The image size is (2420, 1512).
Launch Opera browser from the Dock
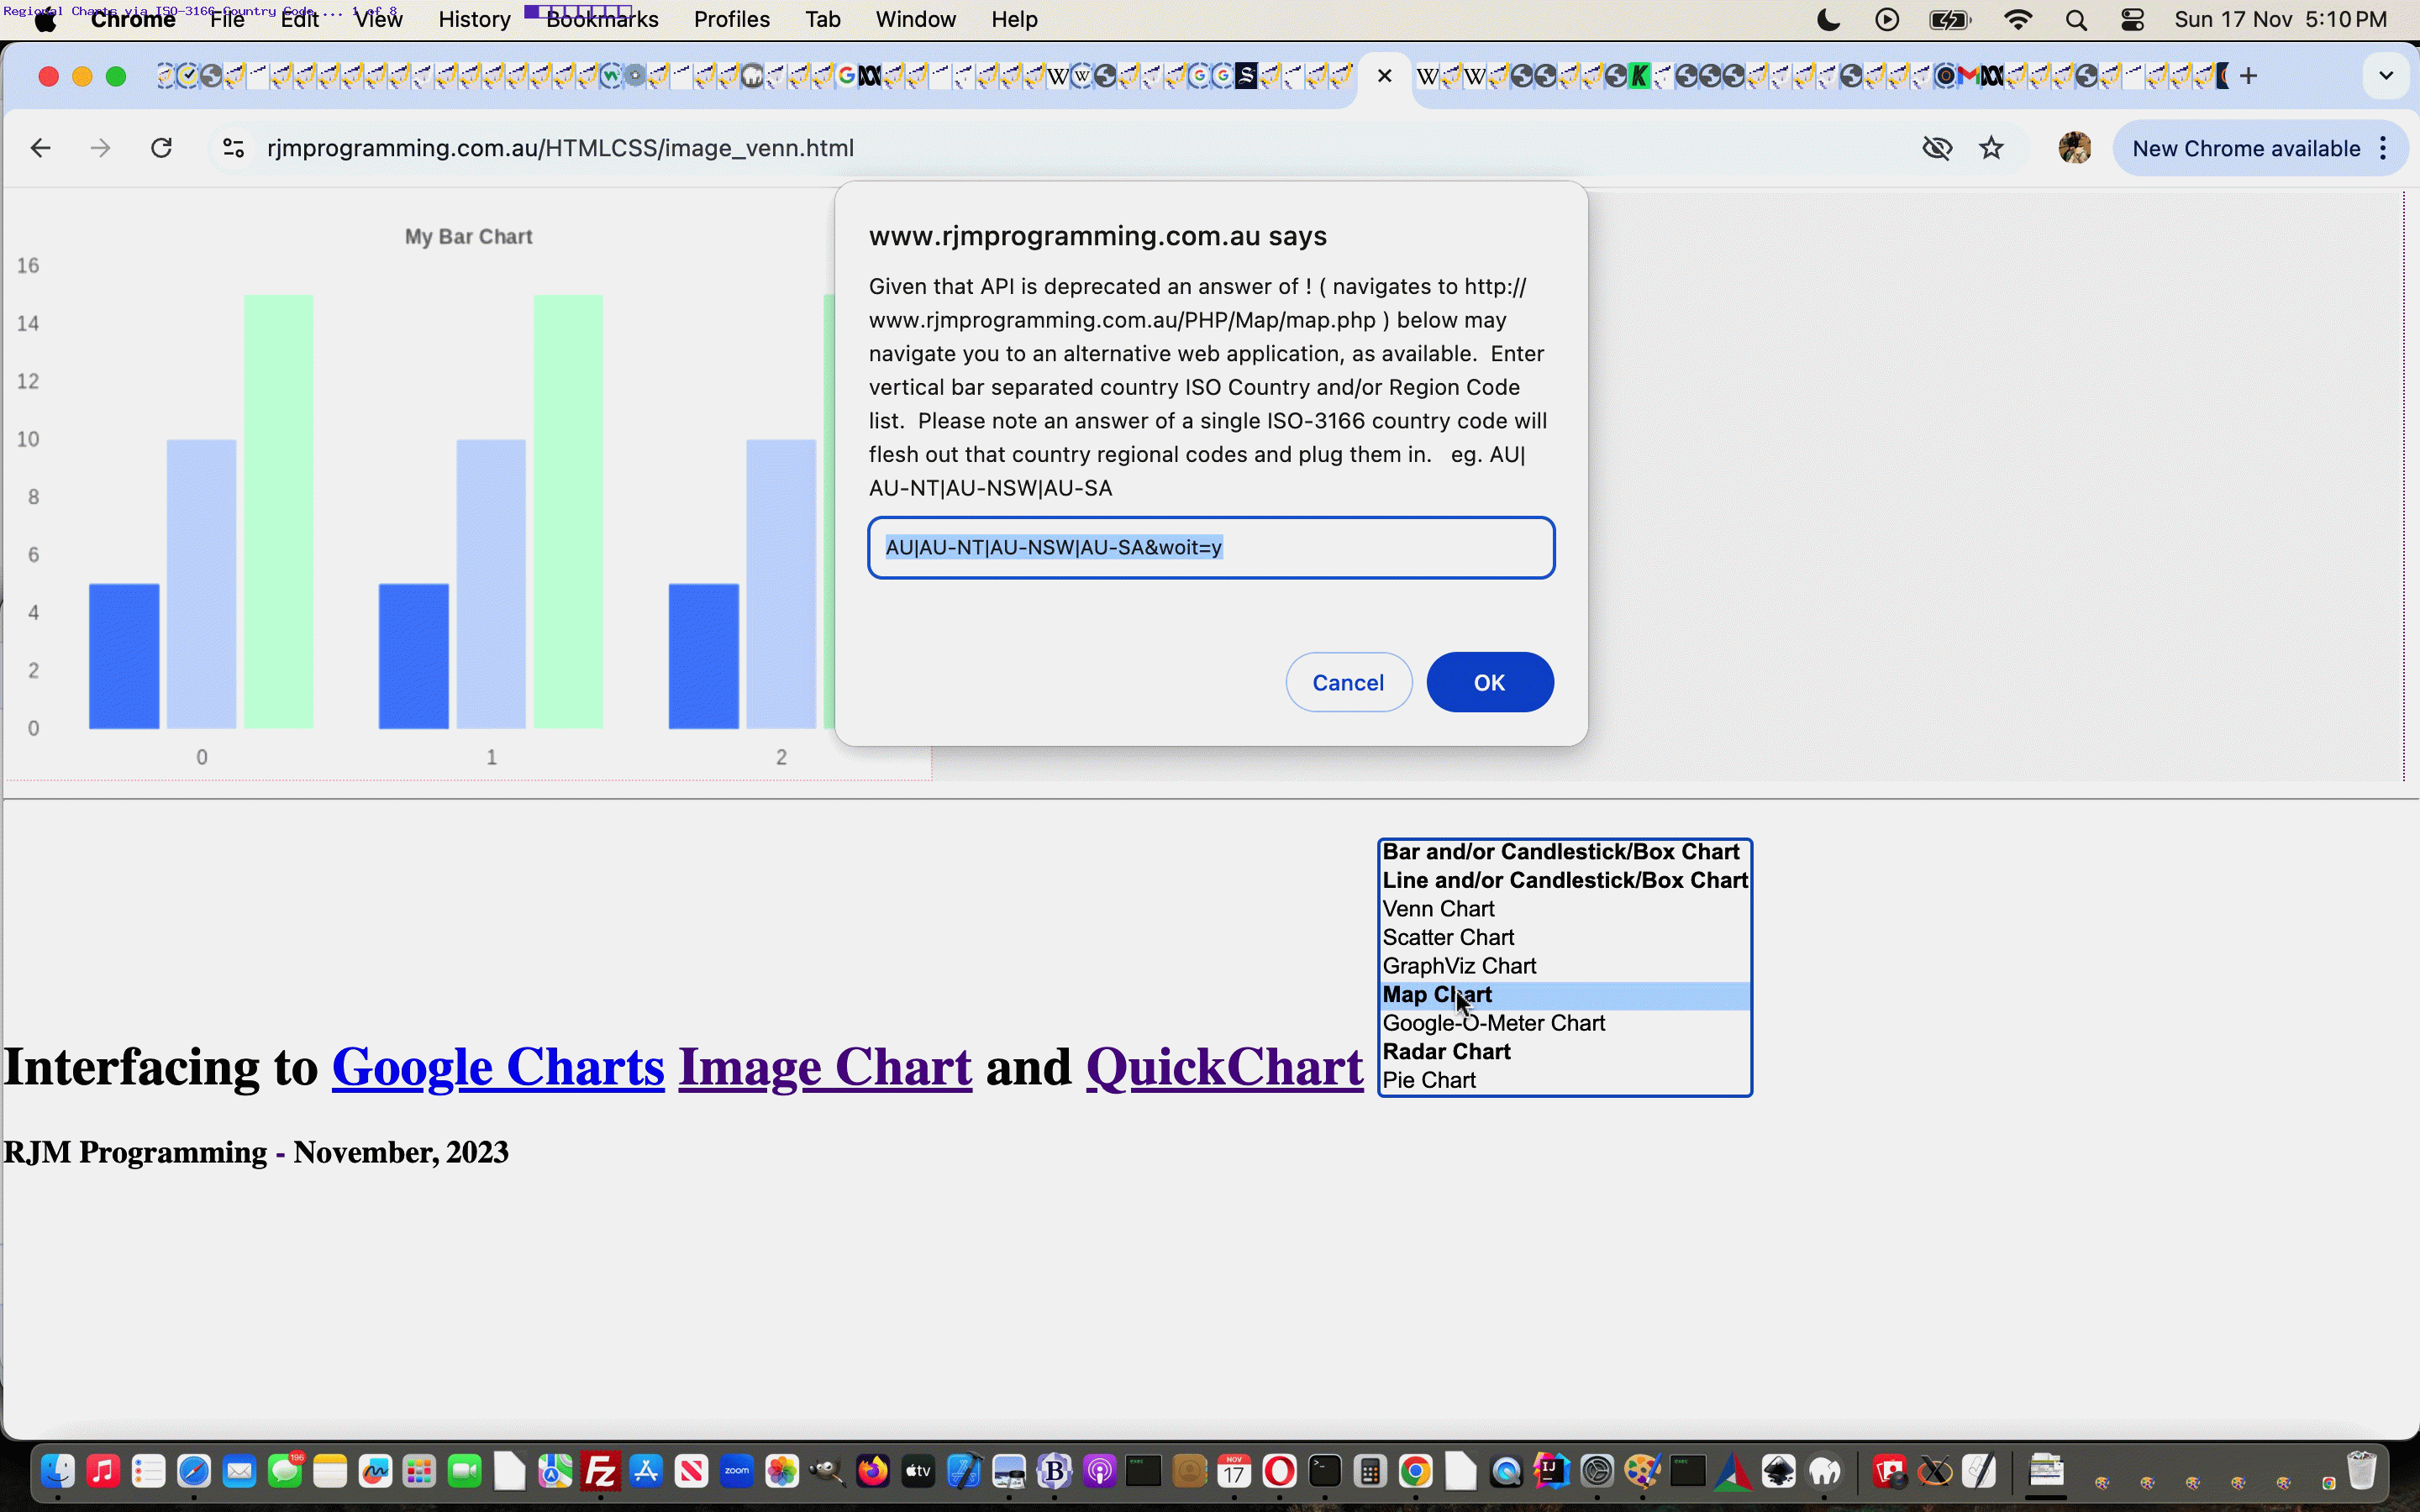tap(1280, 1471)
